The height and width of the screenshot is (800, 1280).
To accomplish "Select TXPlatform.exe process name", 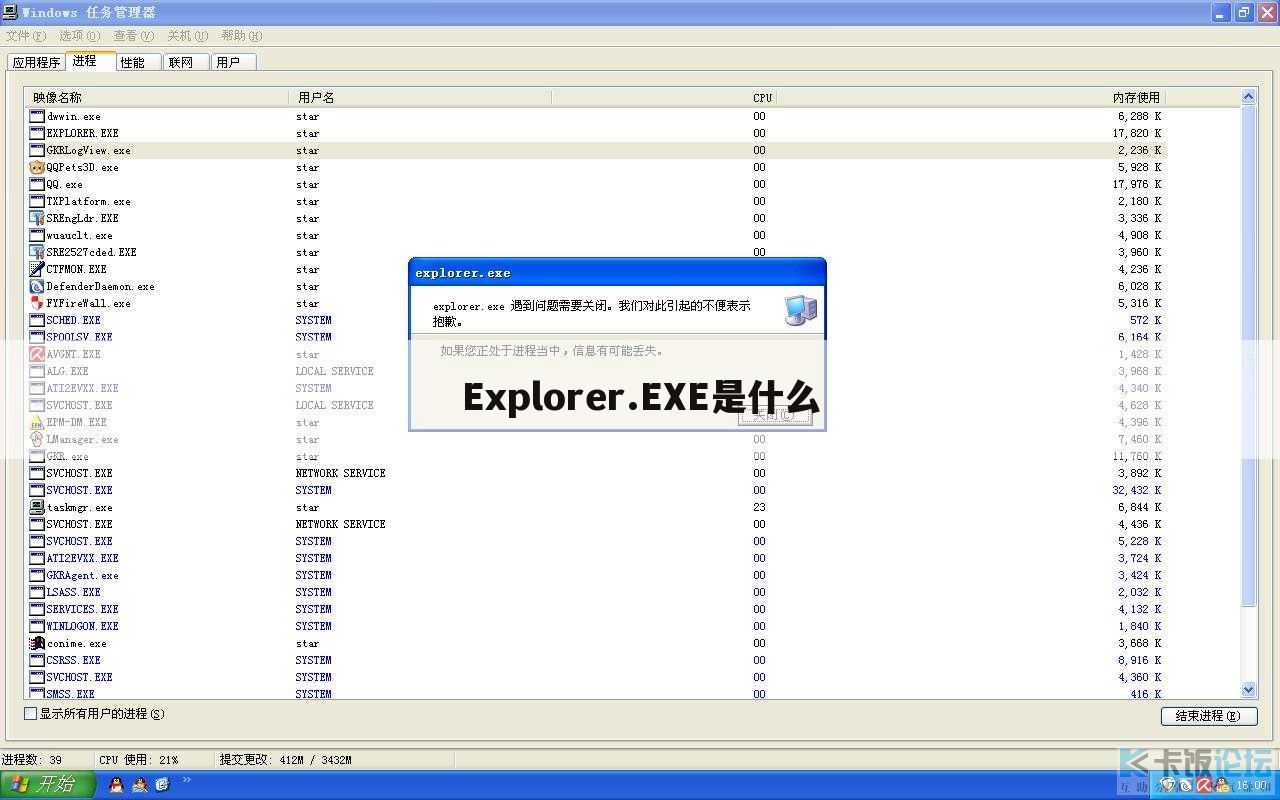I will (x=88, y=201).
